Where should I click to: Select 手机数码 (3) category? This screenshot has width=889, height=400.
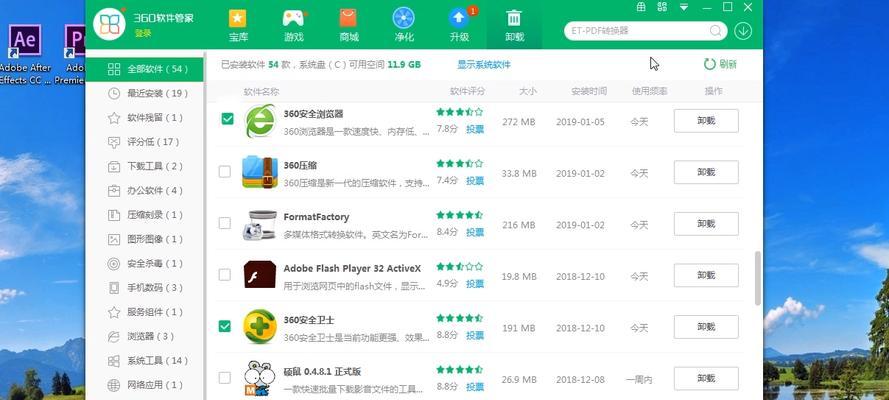[145, 288]
